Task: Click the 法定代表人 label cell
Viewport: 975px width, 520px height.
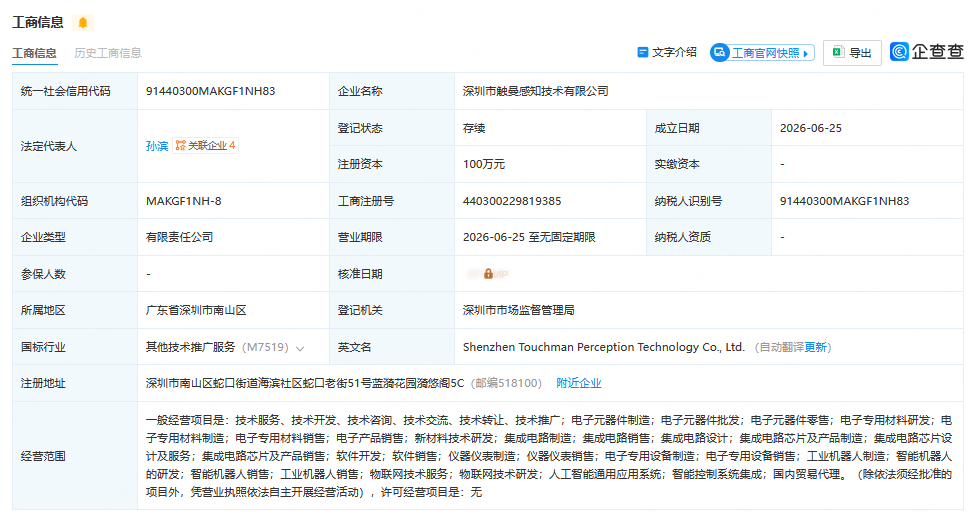Action: tap(75, 146)
